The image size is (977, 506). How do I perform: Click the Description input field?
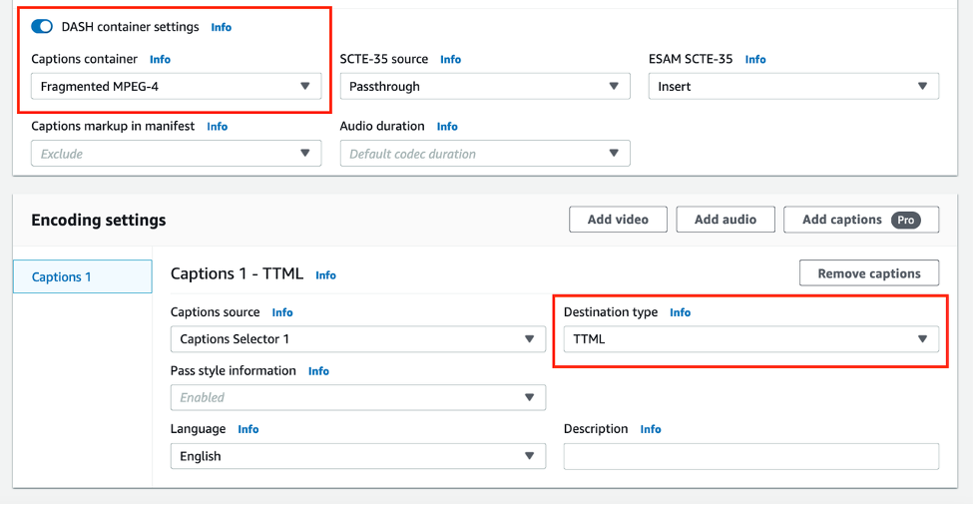coord(751,456)
